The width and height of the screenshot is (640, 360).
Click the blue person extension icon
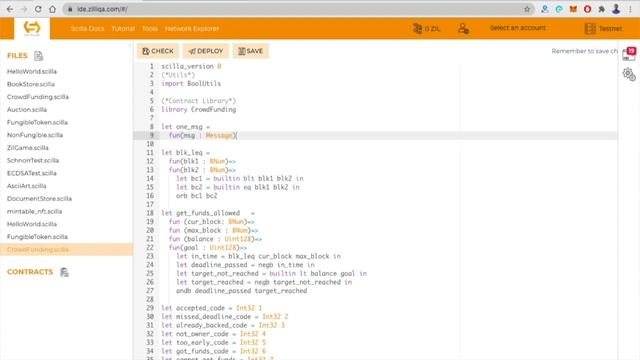544,9
